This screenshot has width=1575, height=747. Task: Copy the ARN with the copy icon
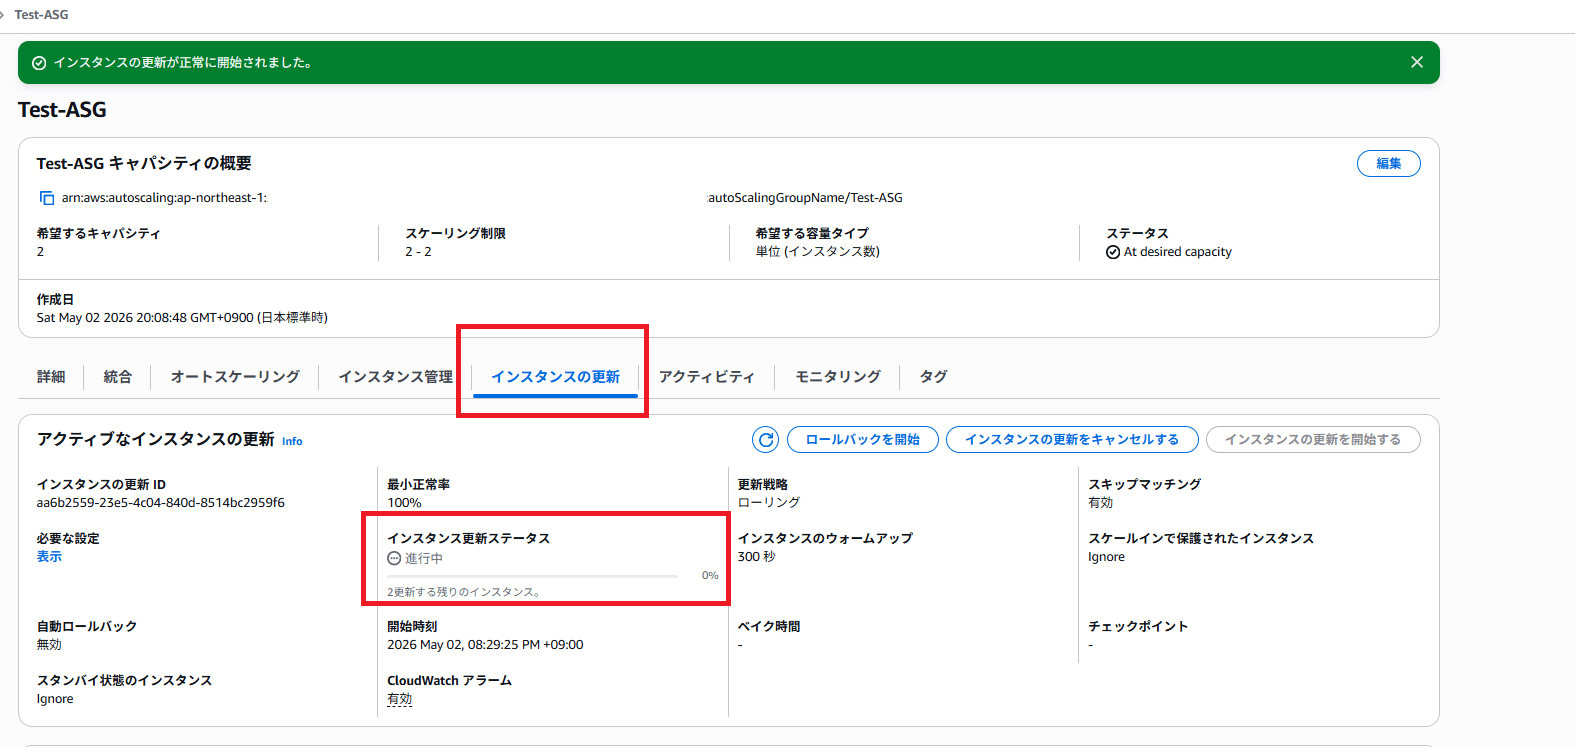pos(46,198)
